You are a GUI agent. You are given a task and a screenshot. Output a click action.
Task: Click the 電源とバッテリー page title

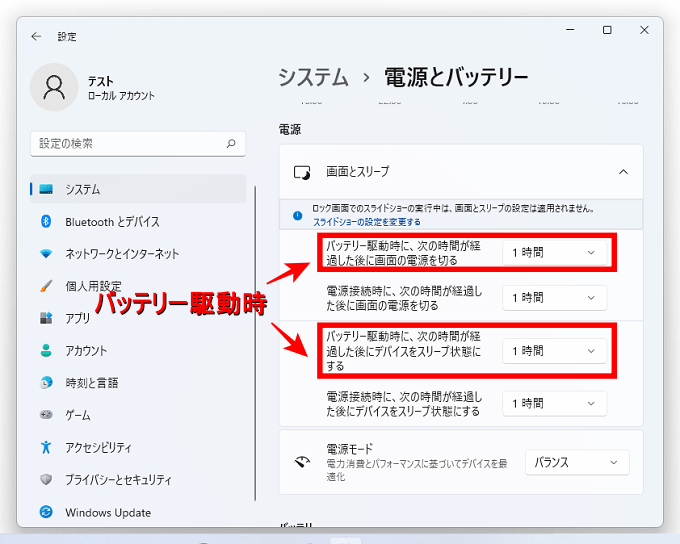(x=456, y=78)
